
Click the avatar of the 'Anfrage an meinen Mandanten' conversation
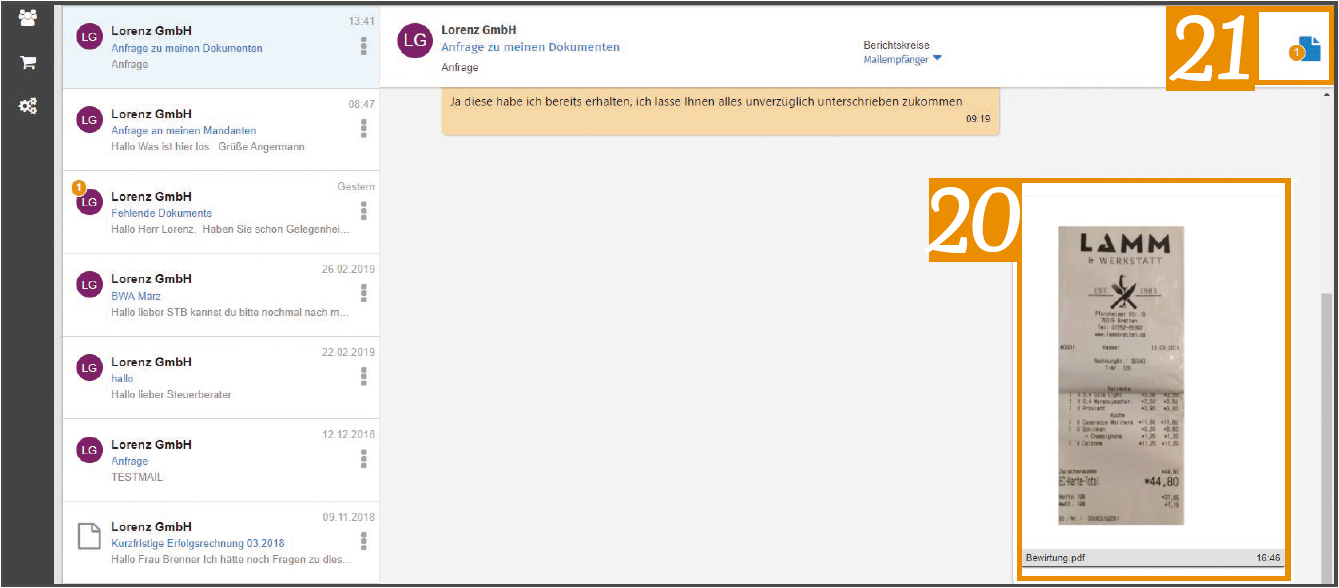click(90, 120)
